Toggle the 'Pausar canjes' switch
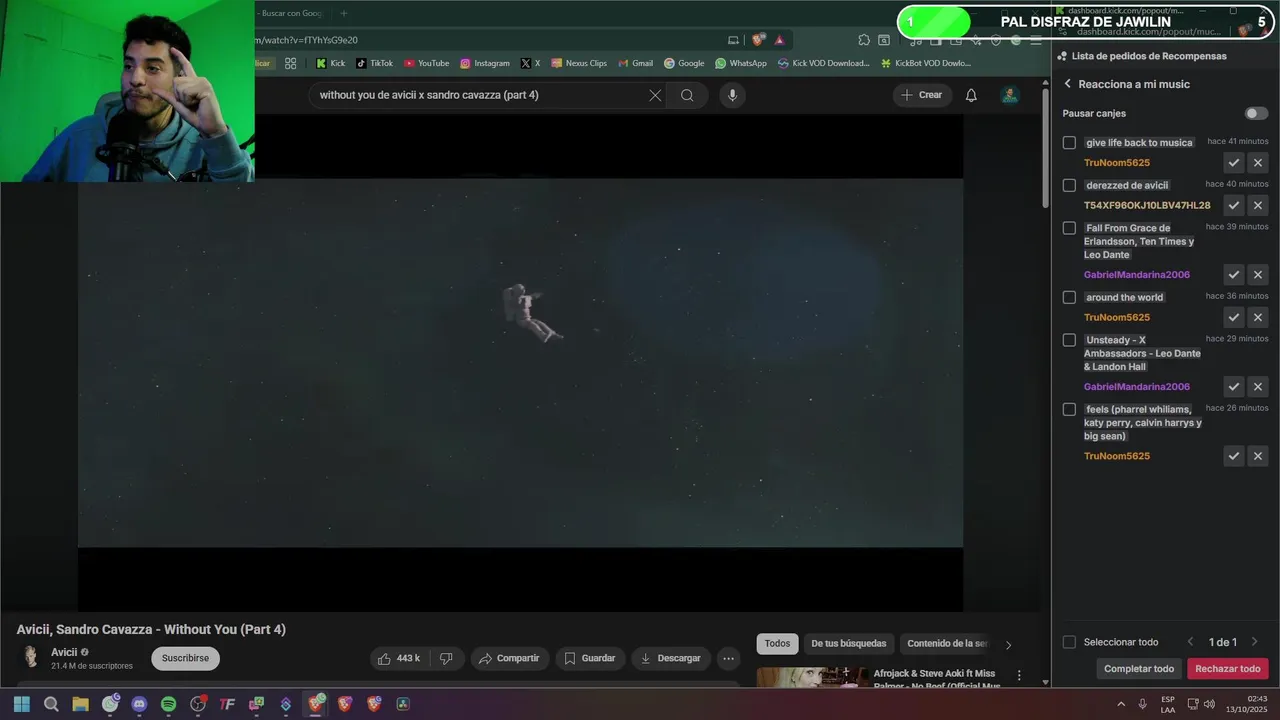The height and width of the screenshot is (720, 1280). (x=1256, y=113)
